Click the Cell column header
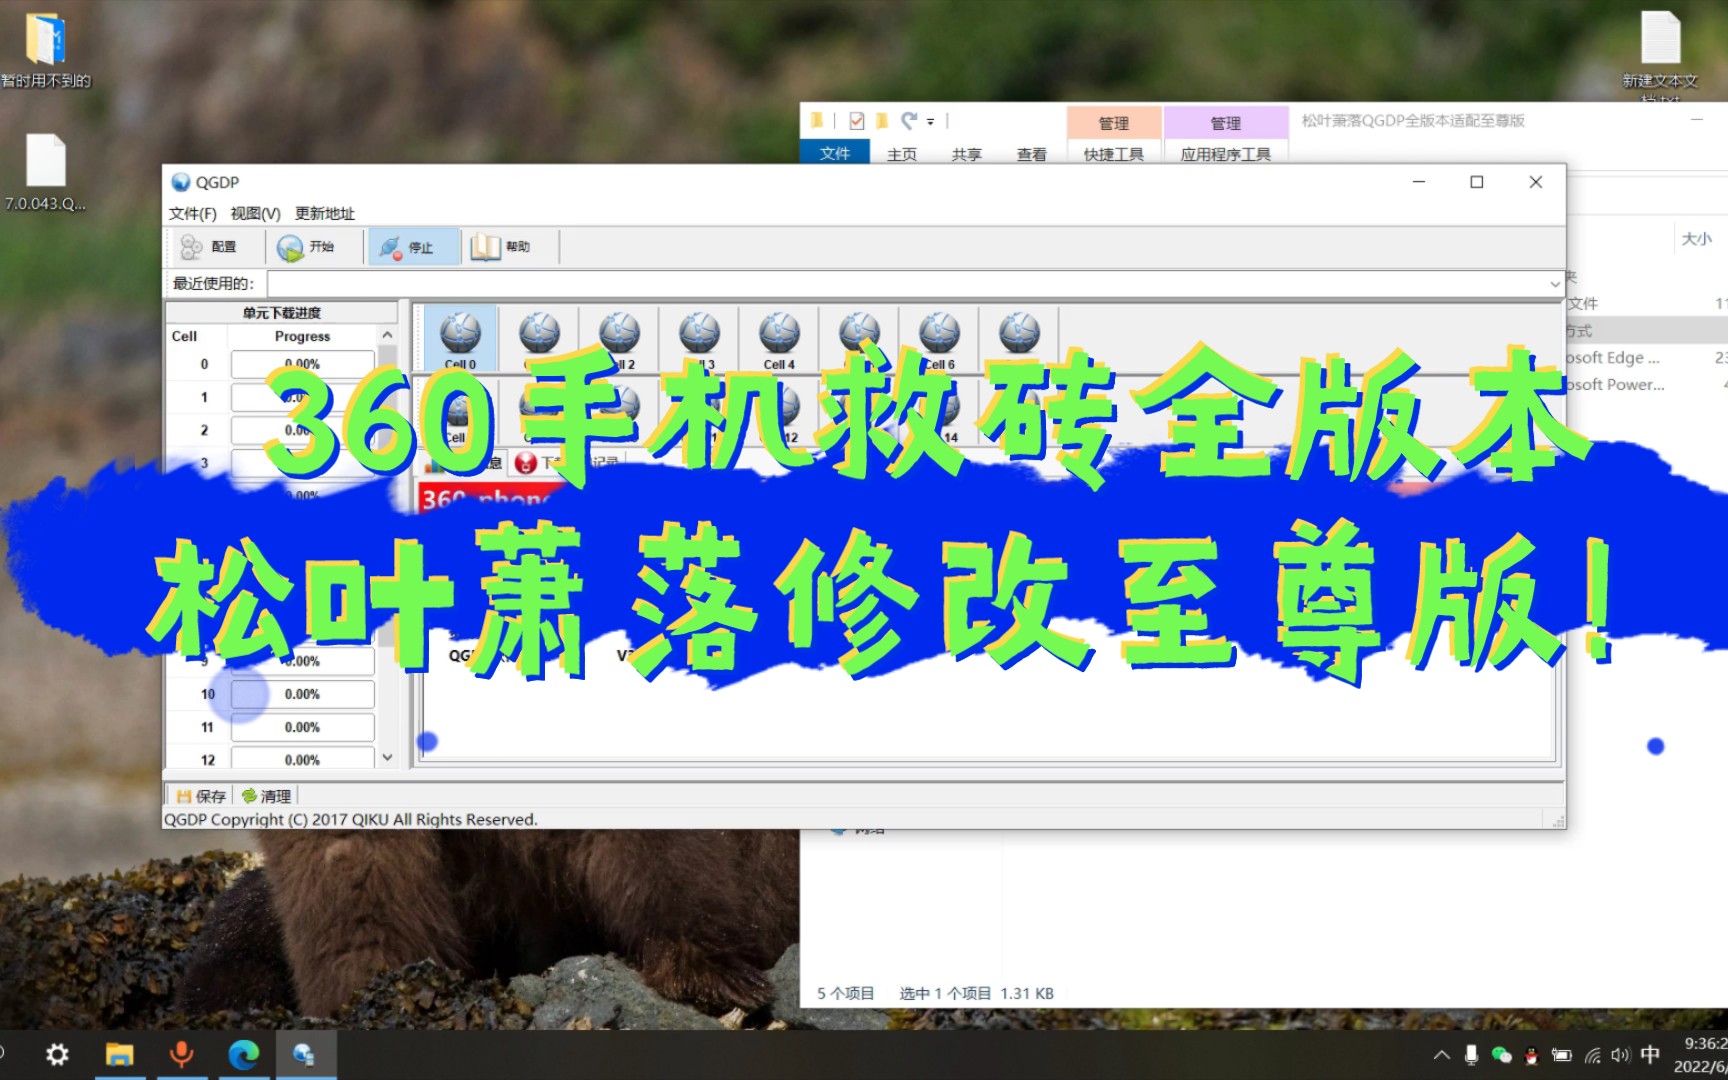Viewport: 1728px width, 1080px height. 185,336
